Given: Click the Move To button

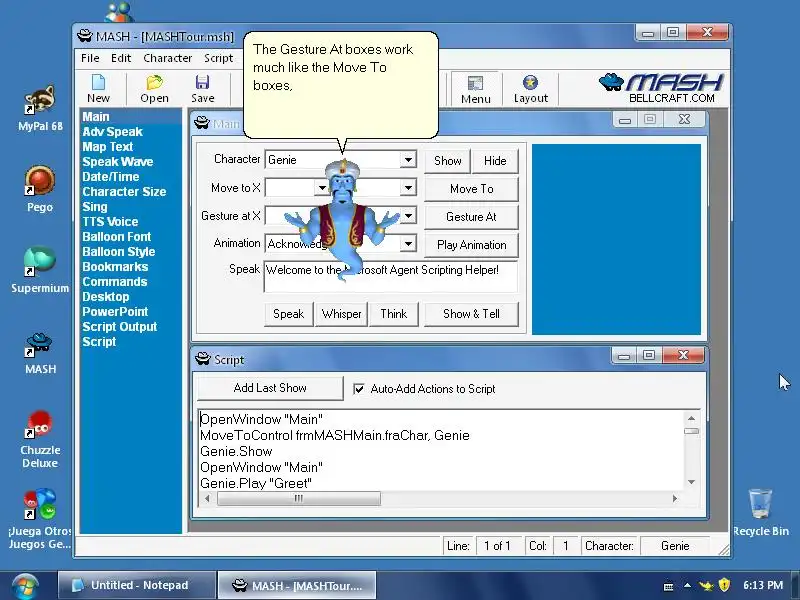Looking at the screenshot, I should pos(471,189).
